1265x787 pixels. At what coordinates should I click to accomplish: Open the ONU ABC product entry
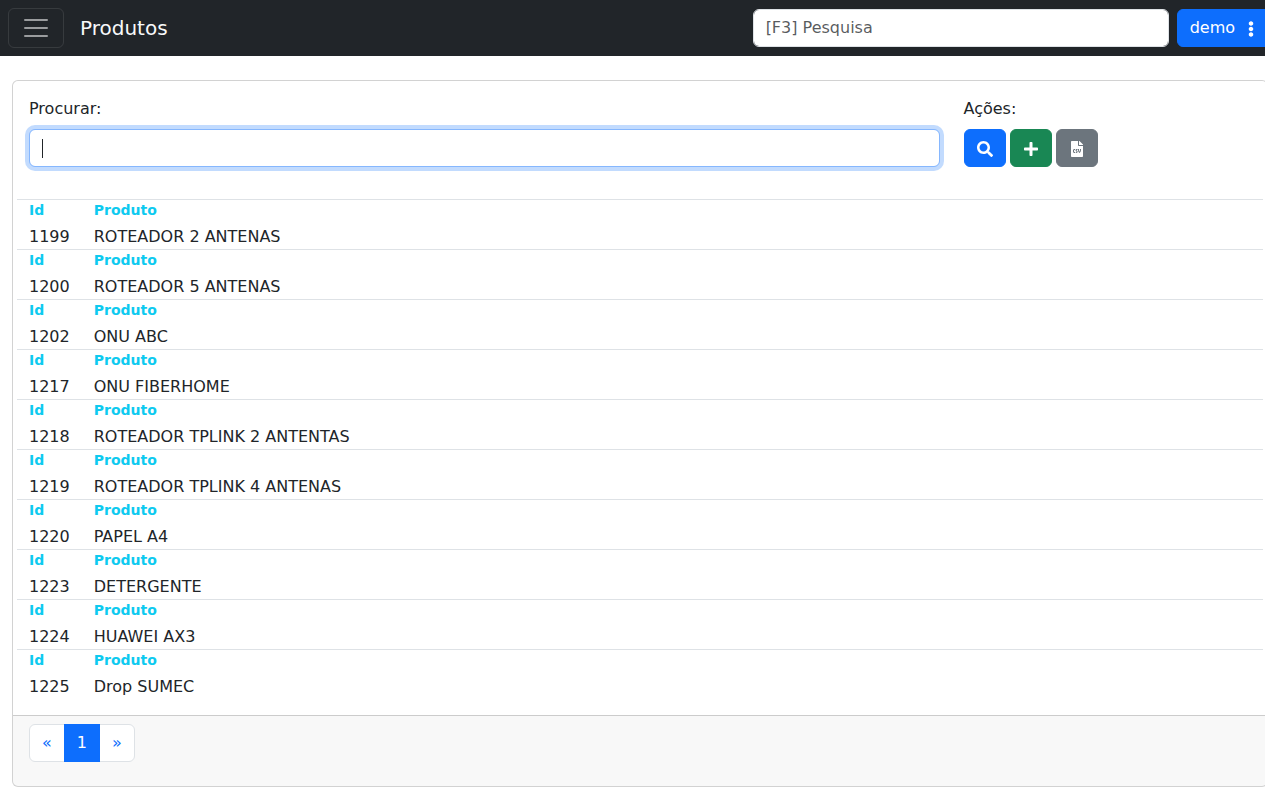[131, 337]
